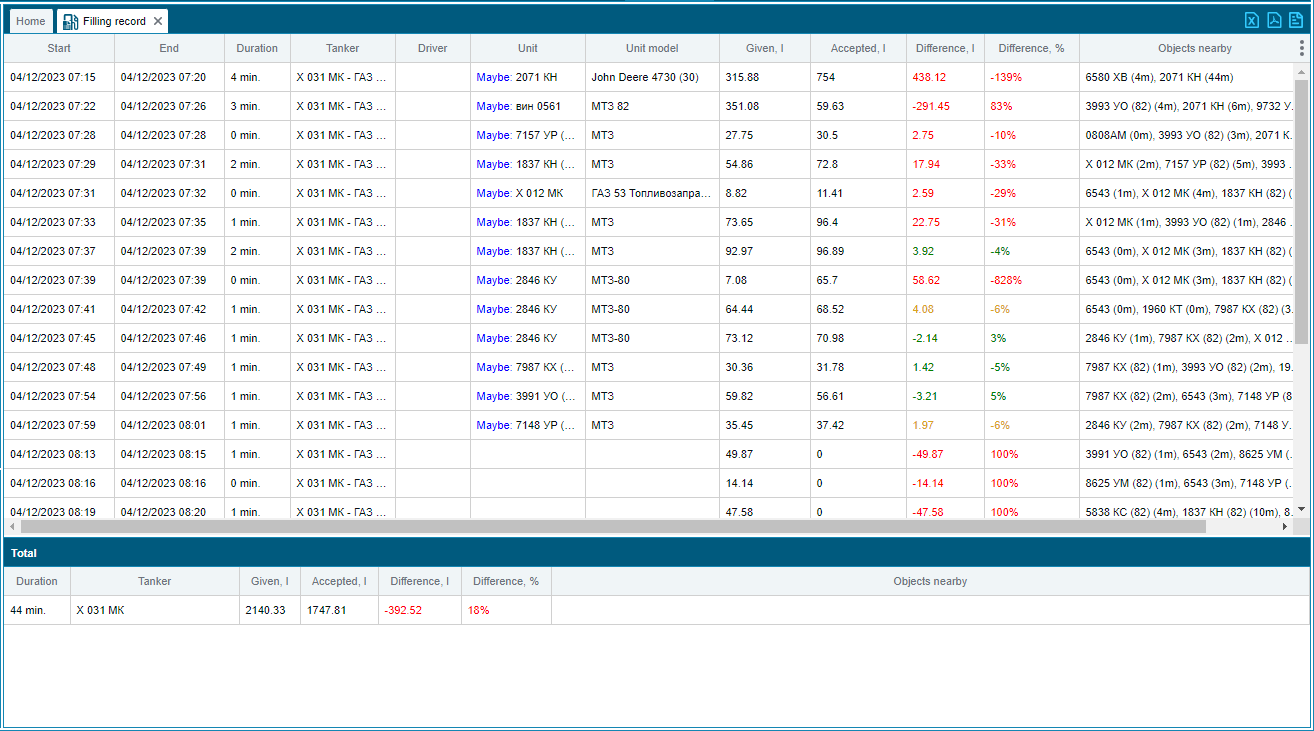Select the '-828%' difference percent cell
1314x731 pixels.
[1031, 280]
